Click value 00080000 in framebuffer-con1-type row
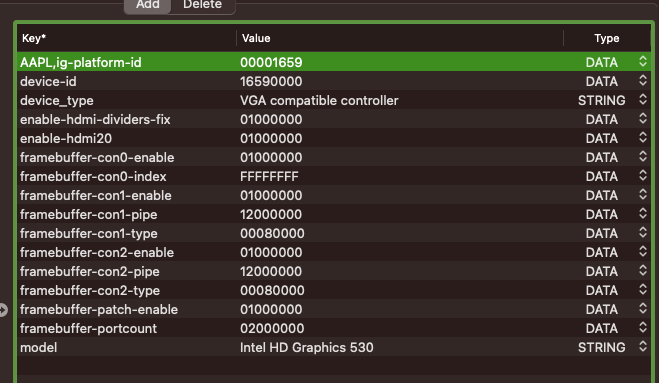The image size is (659, 383). [272, 234]
